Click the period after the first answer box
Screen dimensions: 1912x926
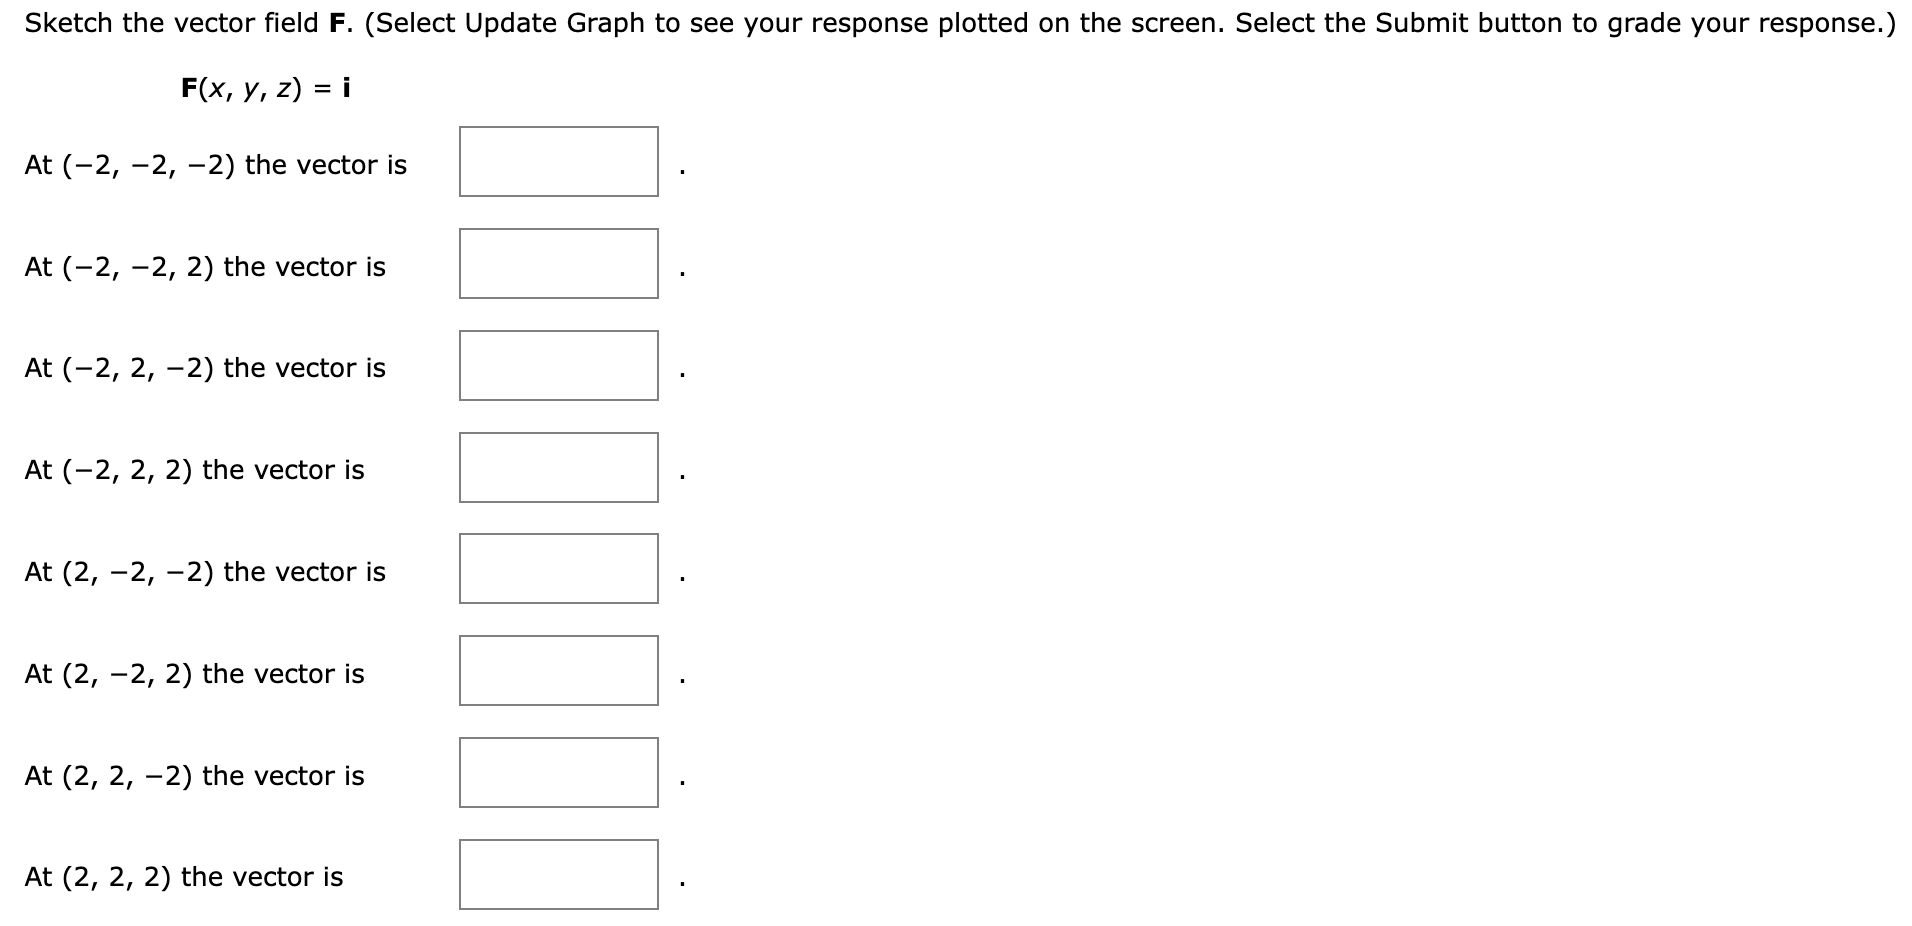pyautogui.click(x=682, y=170)
